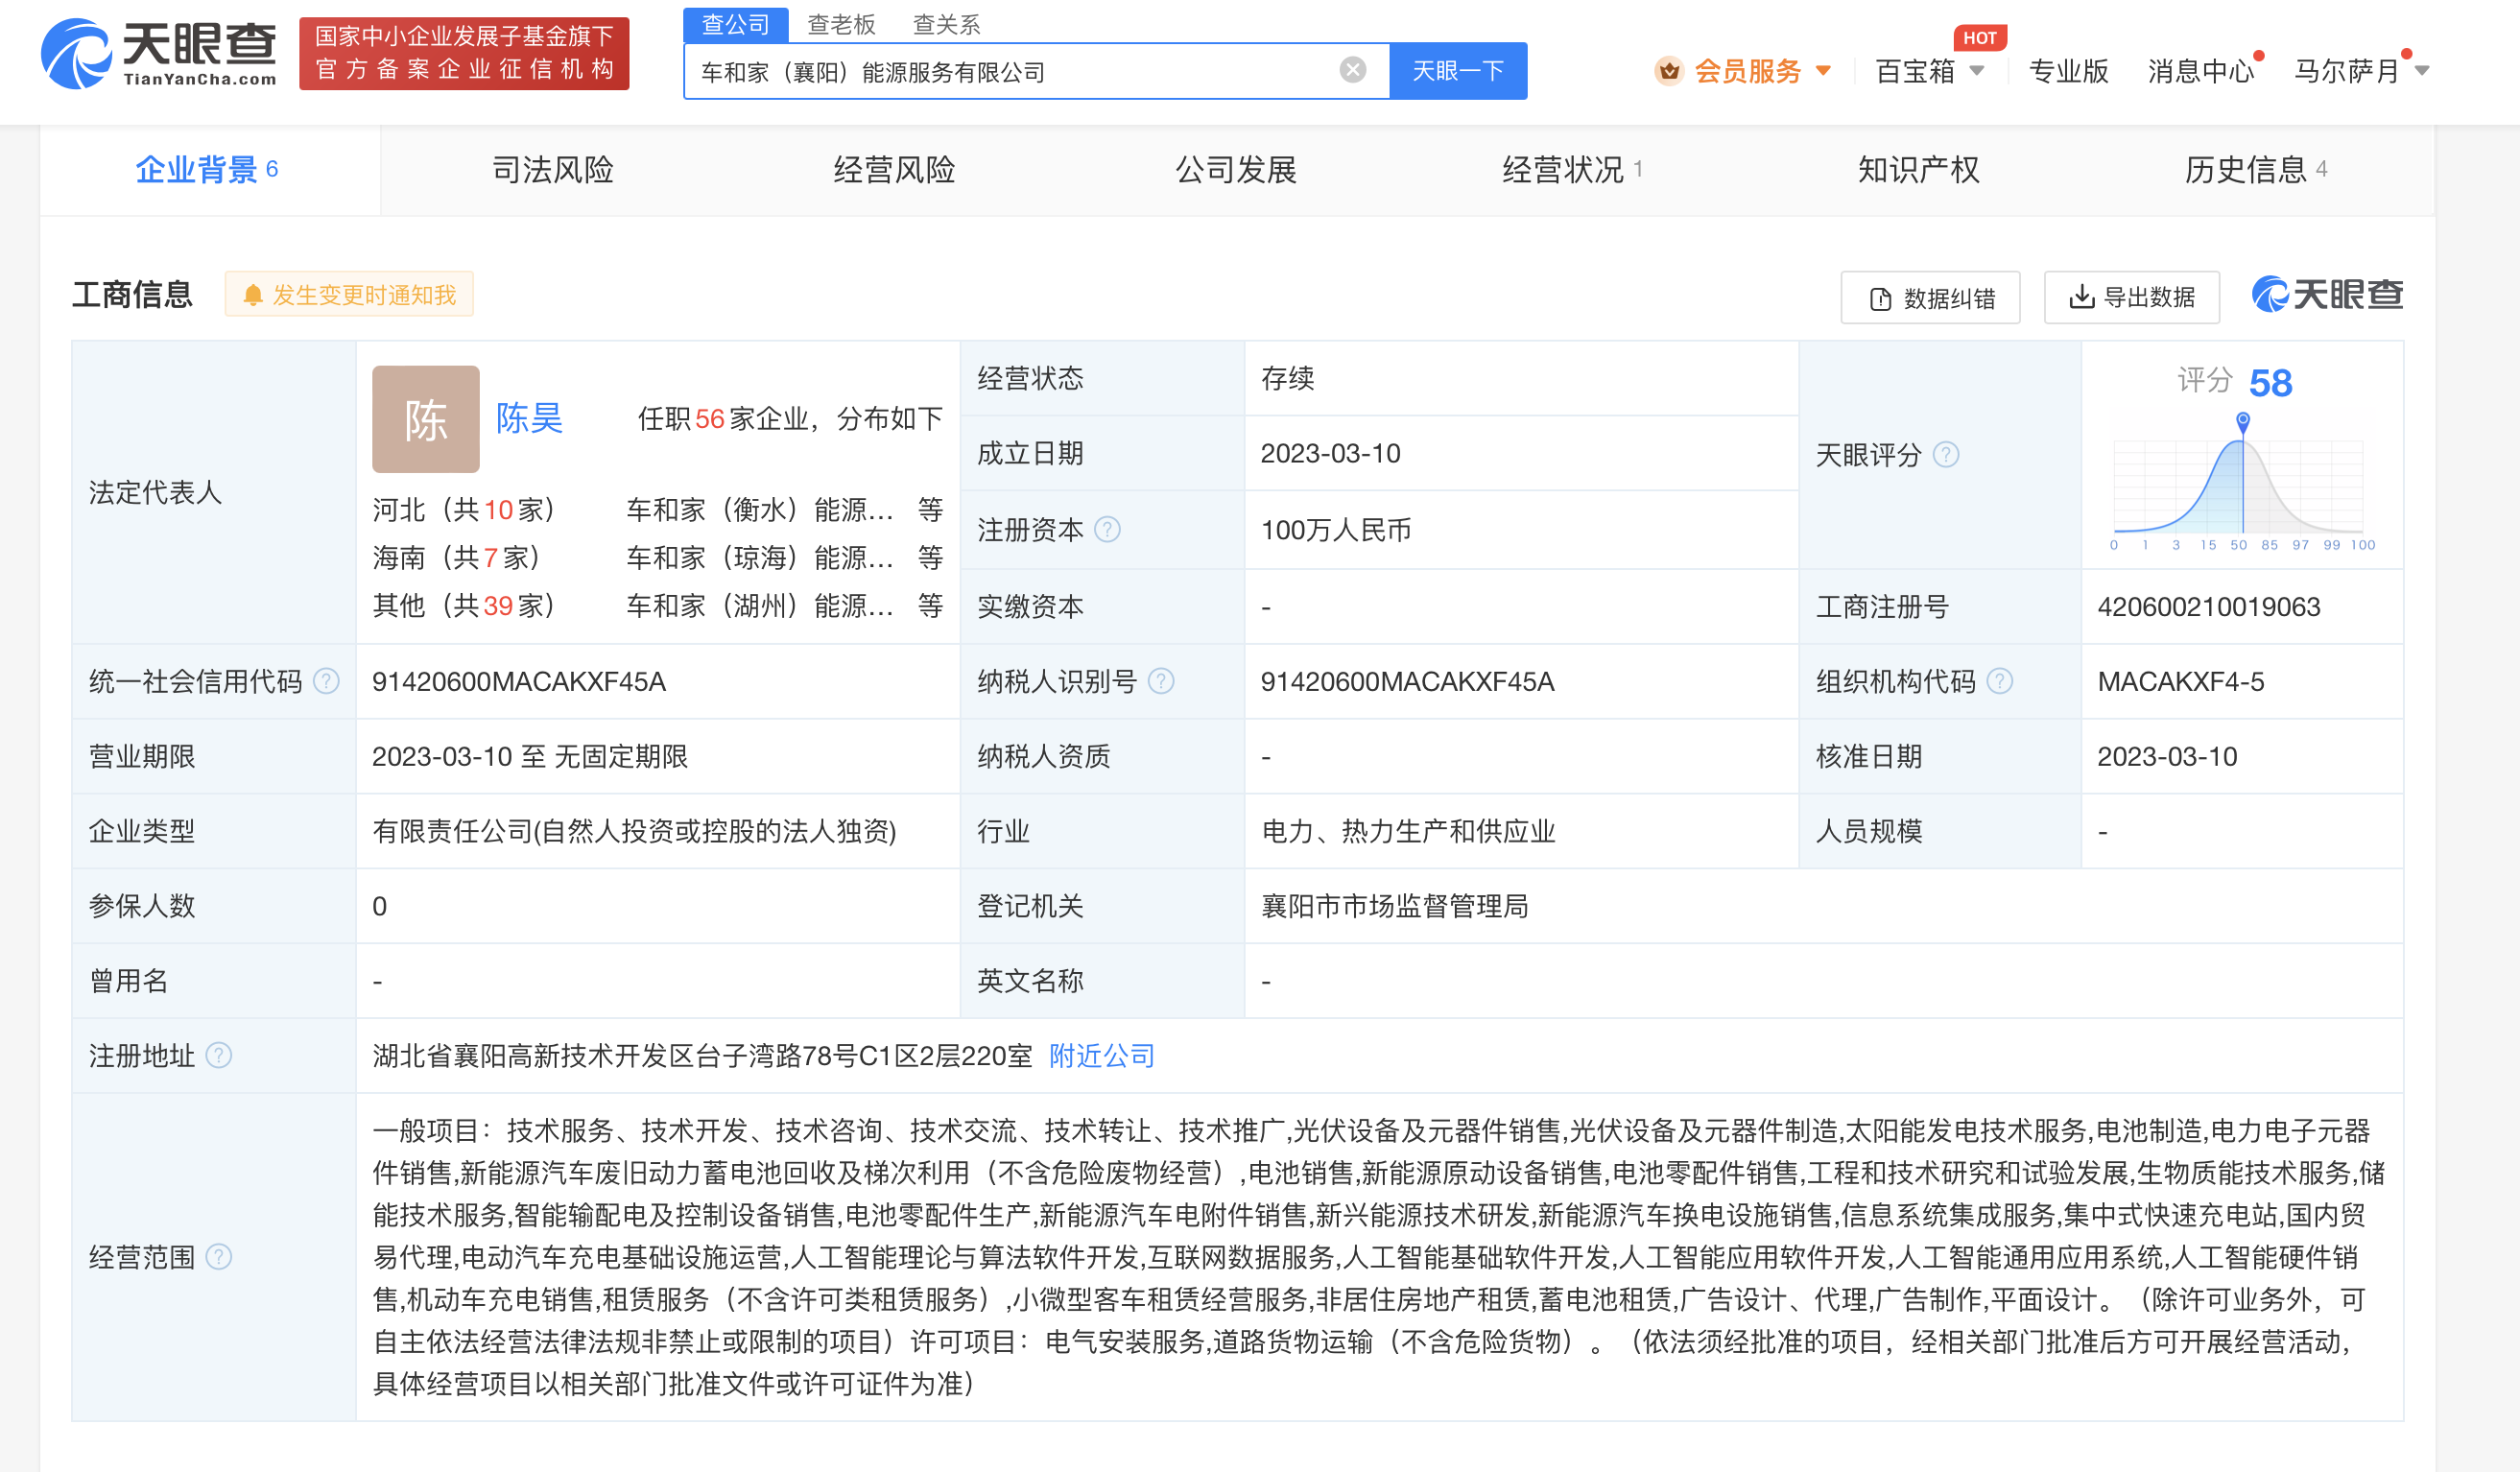Open 数据纠错 to report data errors

(x=1930, y=297)
